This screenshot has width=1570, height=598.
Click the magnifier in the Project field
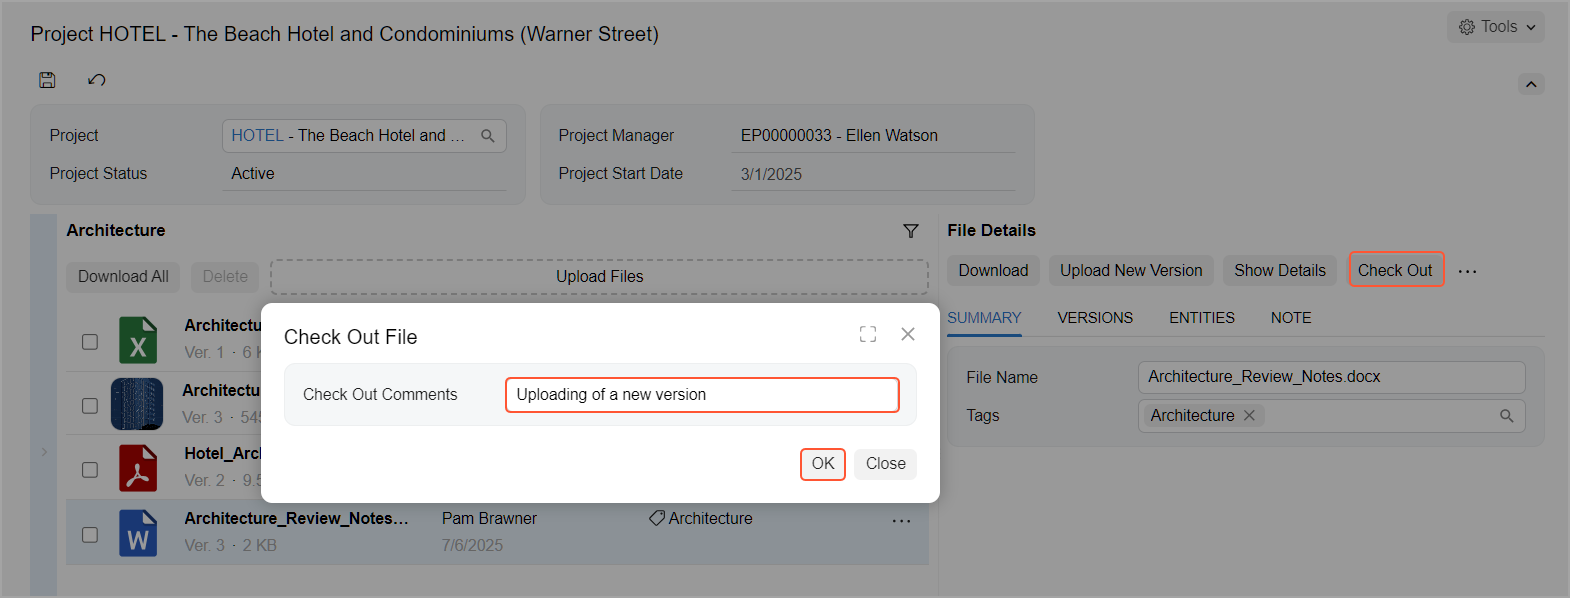point(488,136)
